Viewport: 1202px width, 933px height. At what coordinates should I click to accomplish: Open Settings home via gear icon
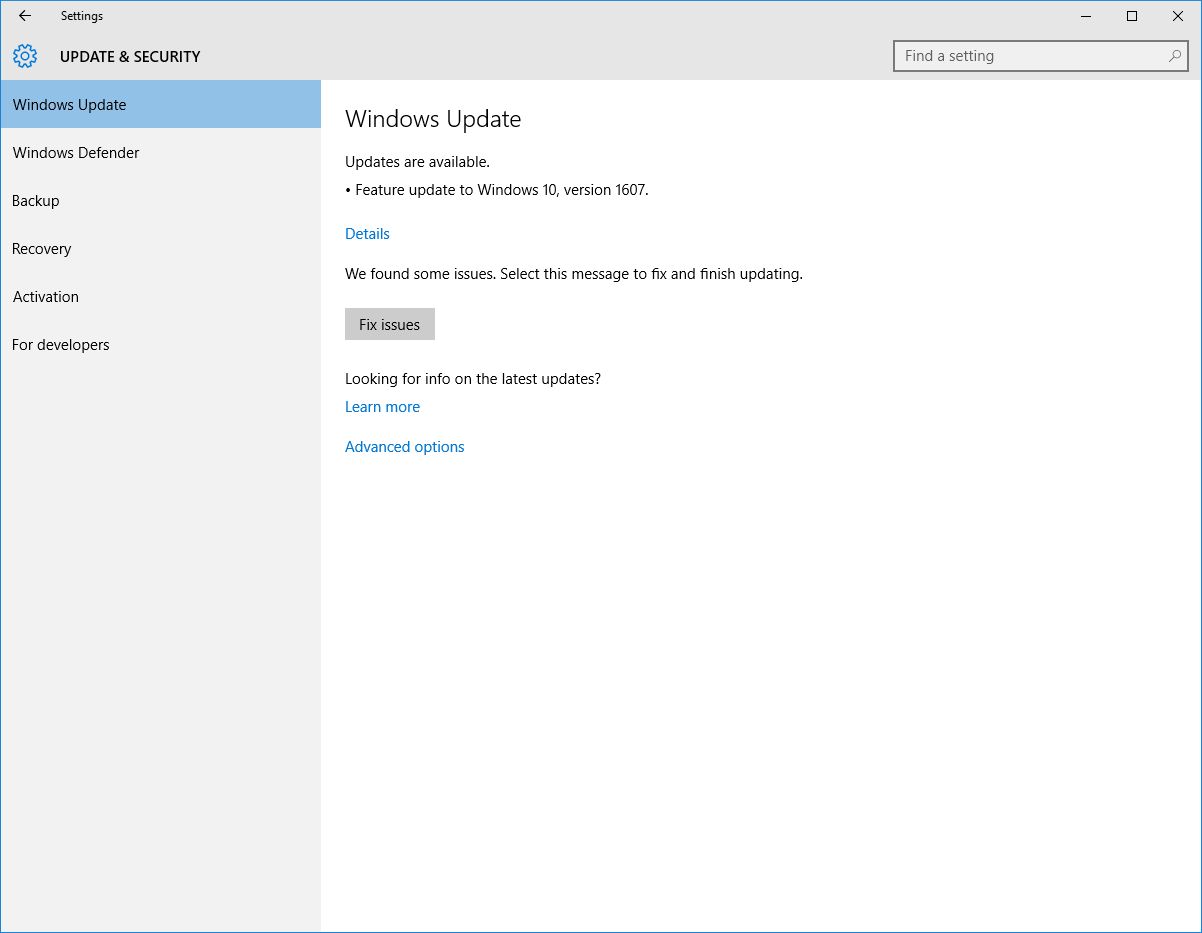point(25,56)
